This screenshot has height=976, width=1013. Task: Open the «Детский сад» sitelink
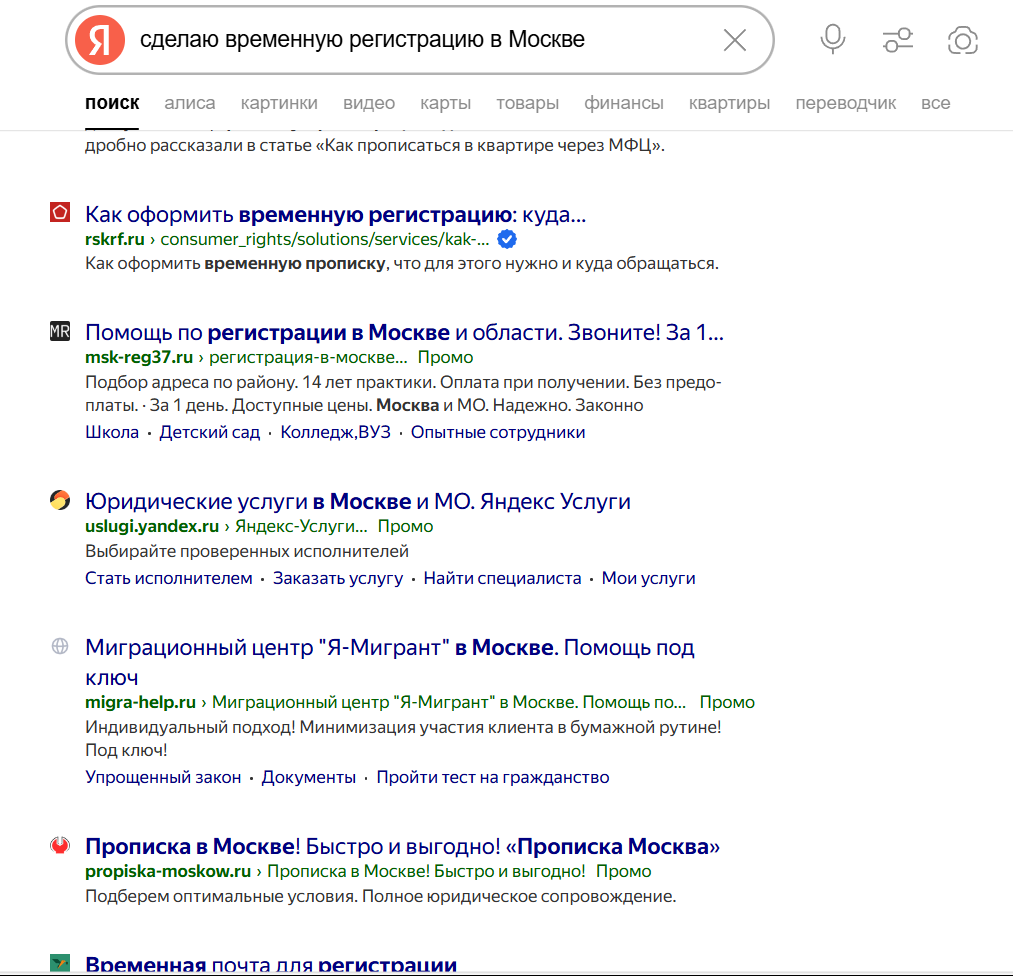coord(209,432)
